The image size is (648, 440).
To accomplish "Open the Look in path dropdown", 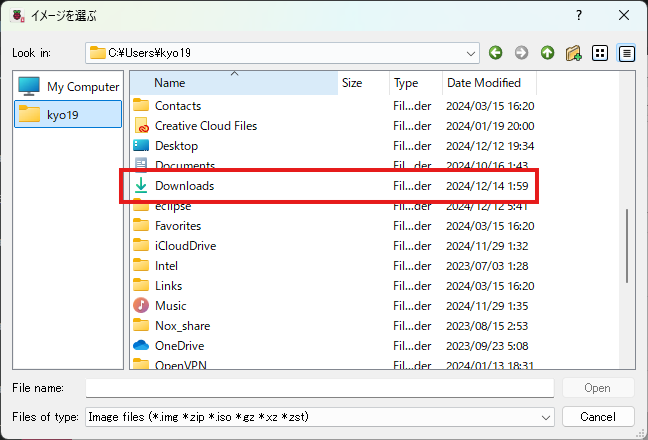I will (x=470, y=53).
